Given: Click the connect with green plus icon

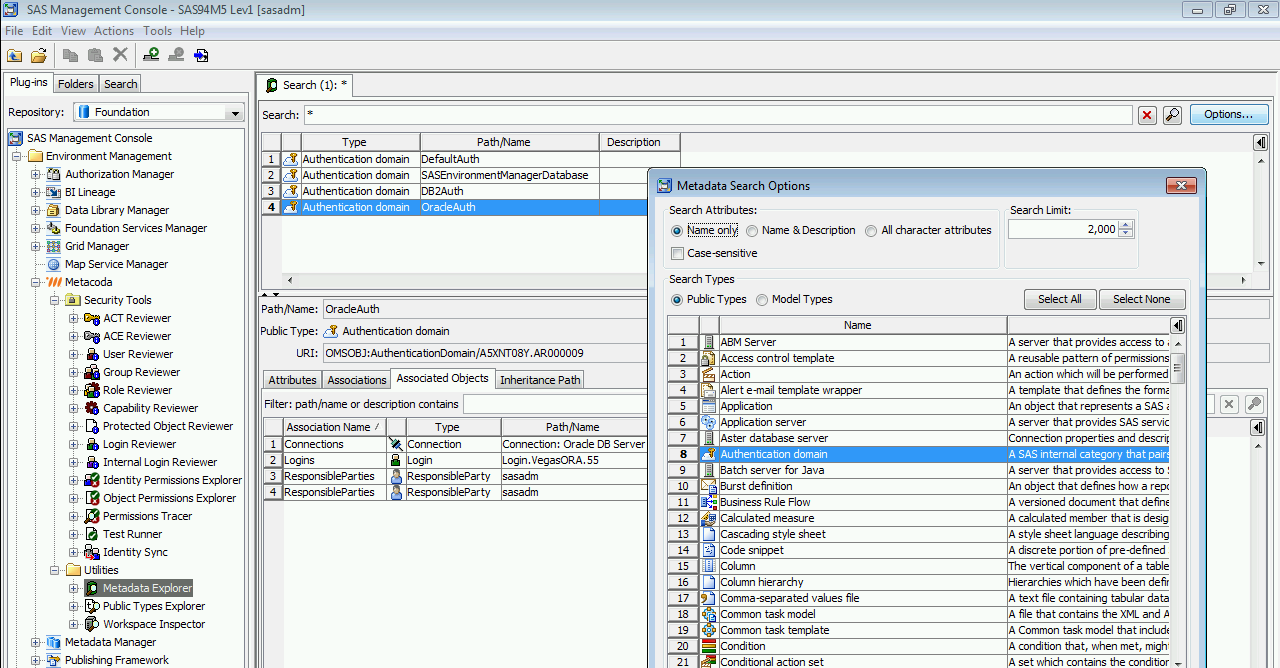Looking at the screenshot, I should pos(151,55).
